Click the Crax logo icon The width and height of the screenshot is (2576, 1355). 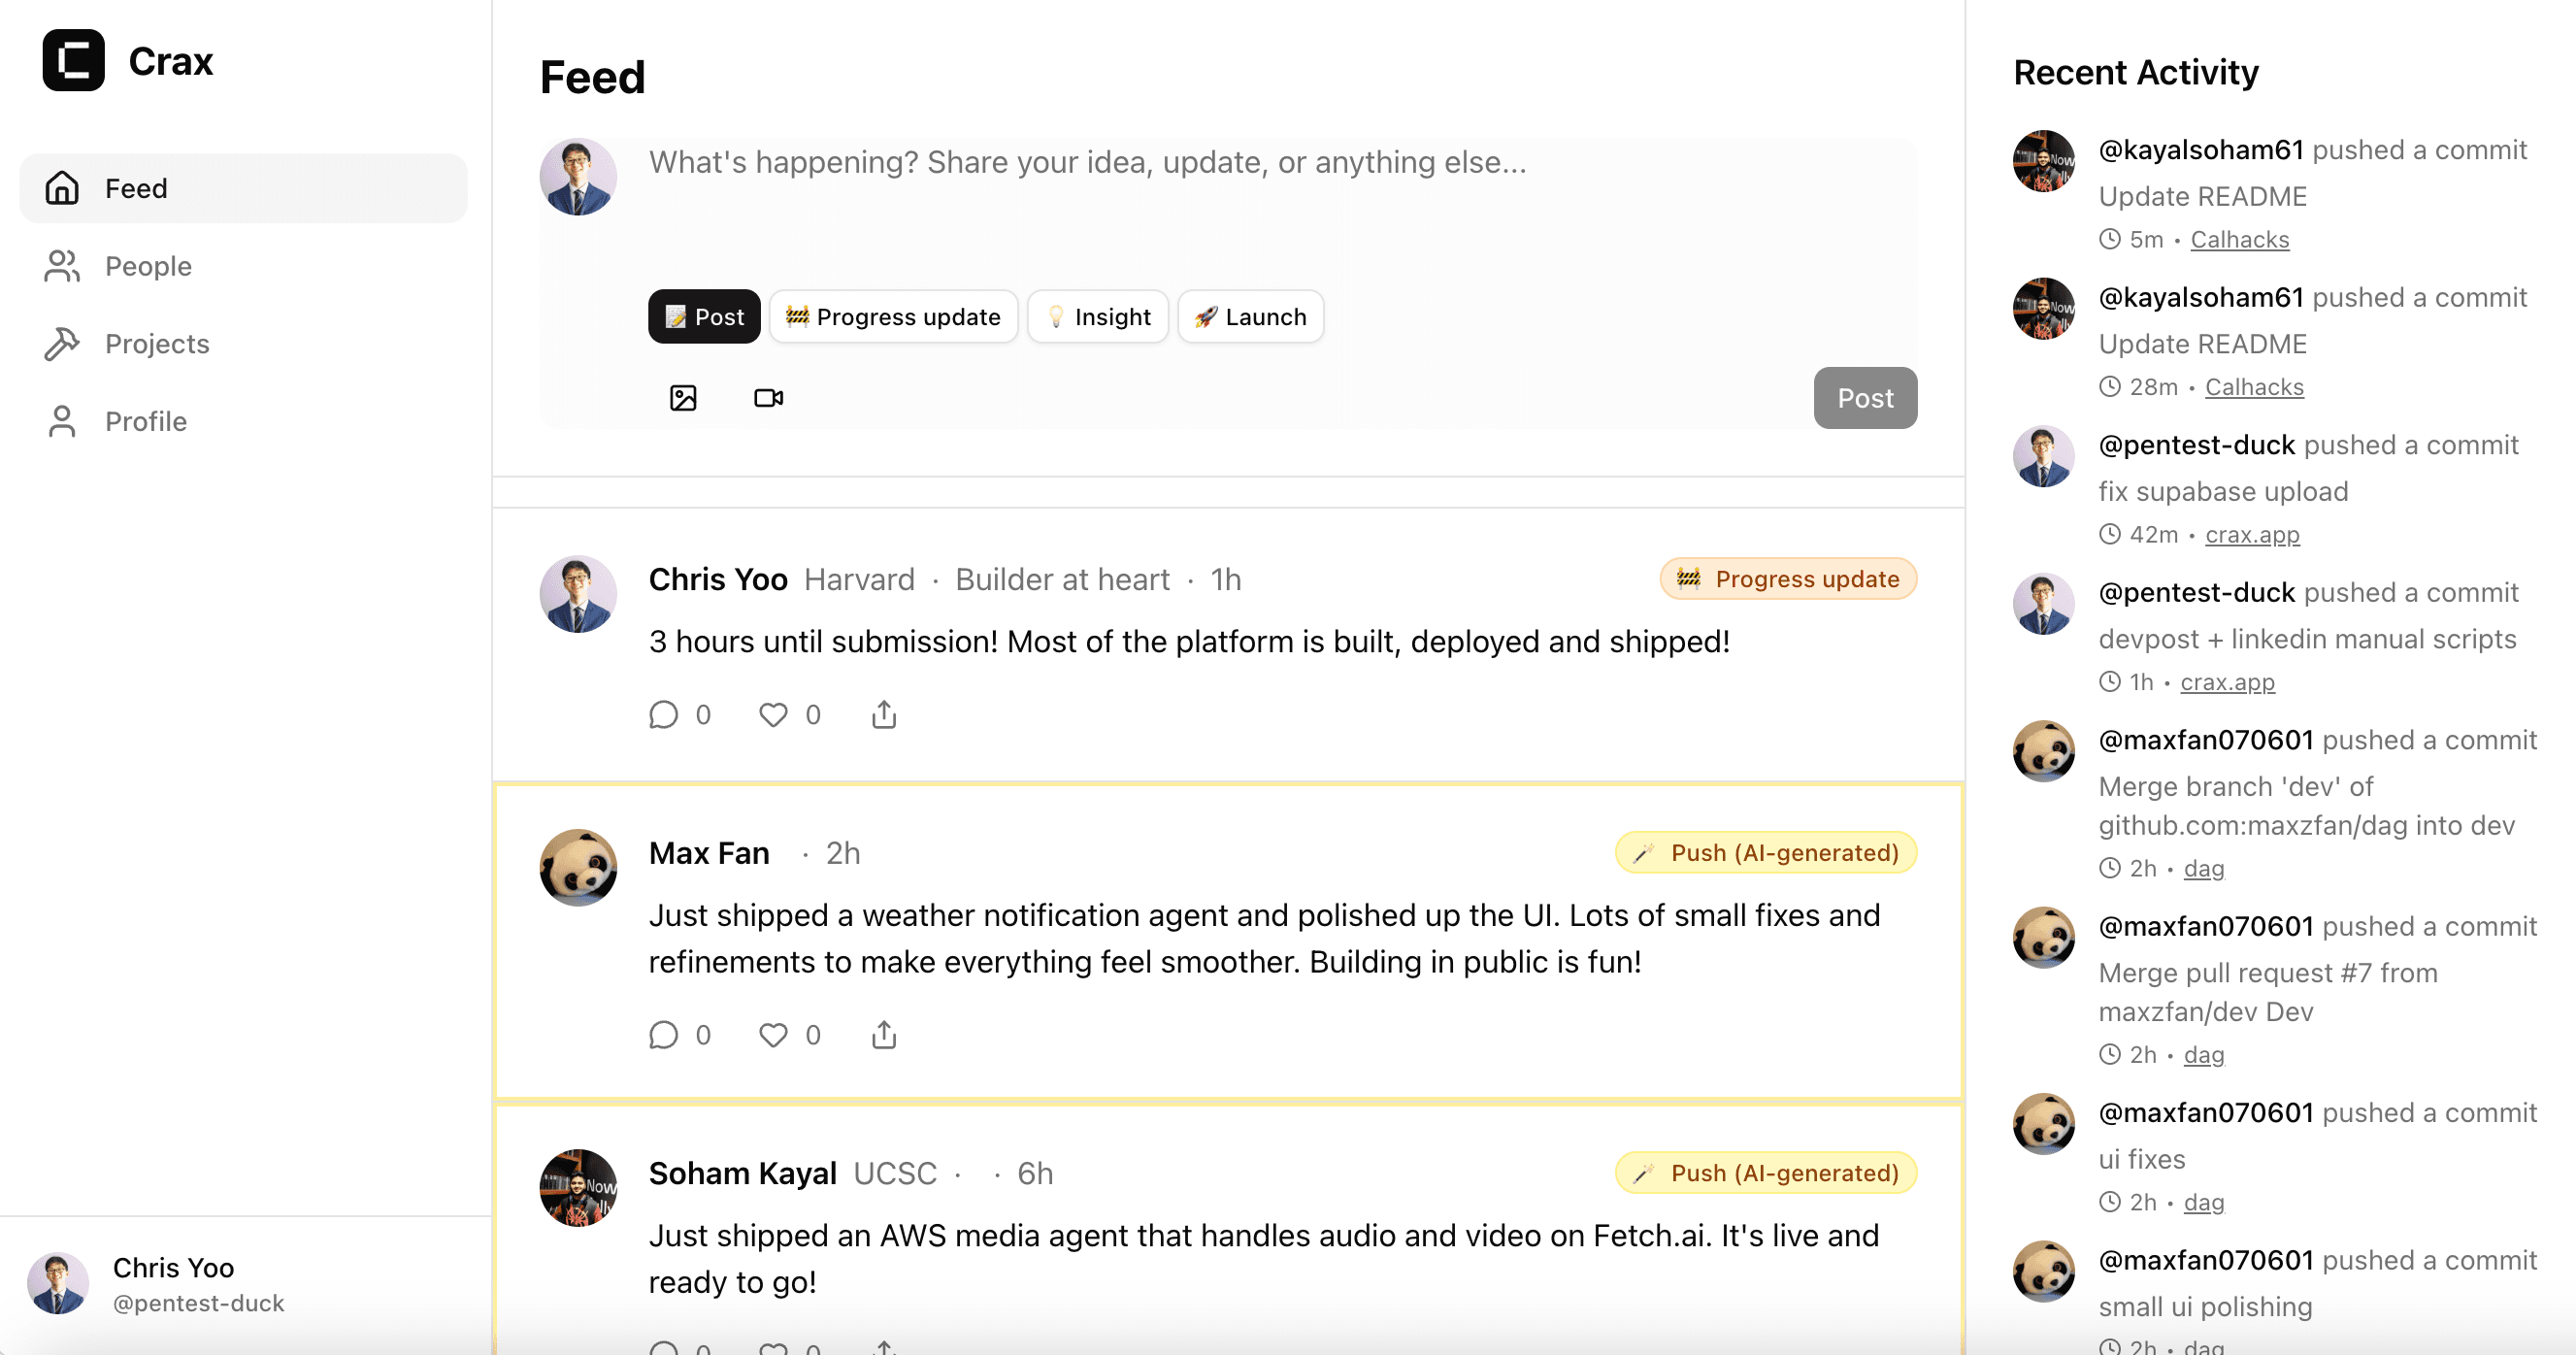(x=73, y=61)
